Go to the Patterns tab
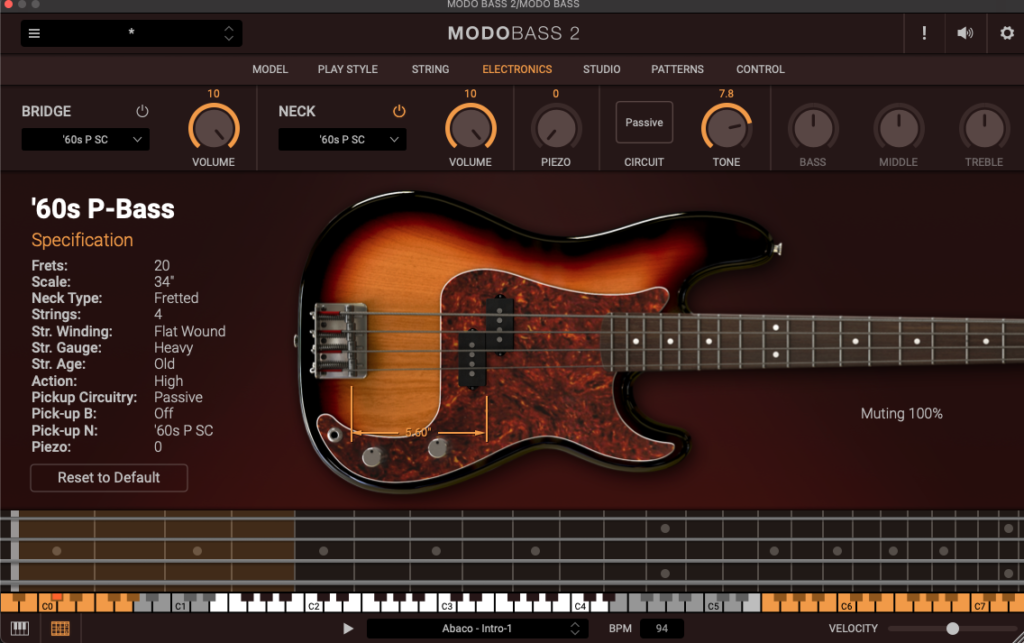 677,69
